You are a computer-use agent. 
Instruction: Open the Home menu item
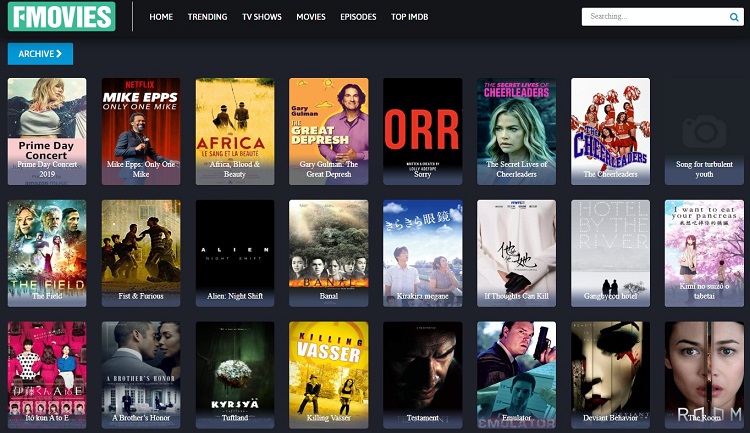click(161, 17)
